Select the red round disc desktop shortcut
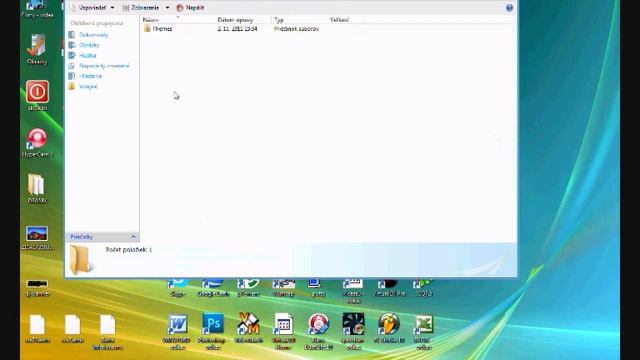 (x=318, y=331)
